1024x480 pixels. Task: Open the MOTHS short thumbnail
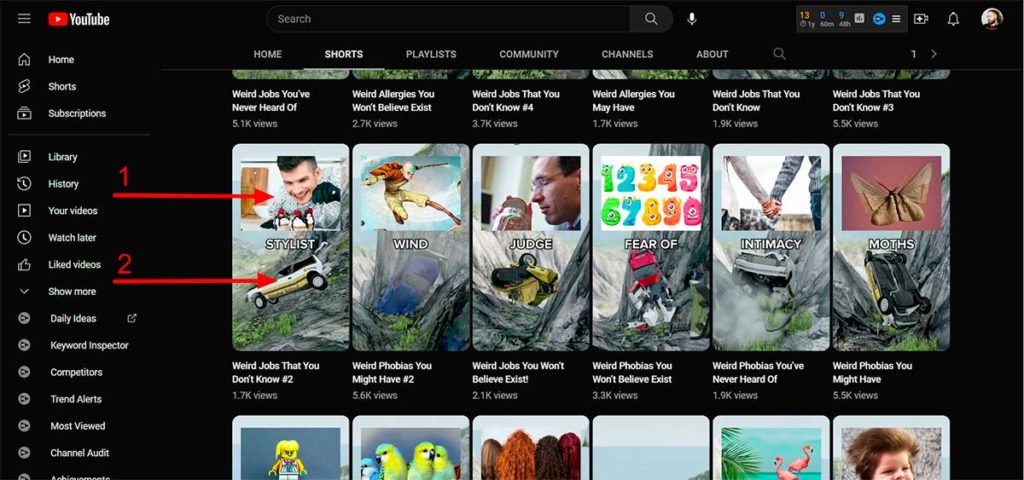890,246
